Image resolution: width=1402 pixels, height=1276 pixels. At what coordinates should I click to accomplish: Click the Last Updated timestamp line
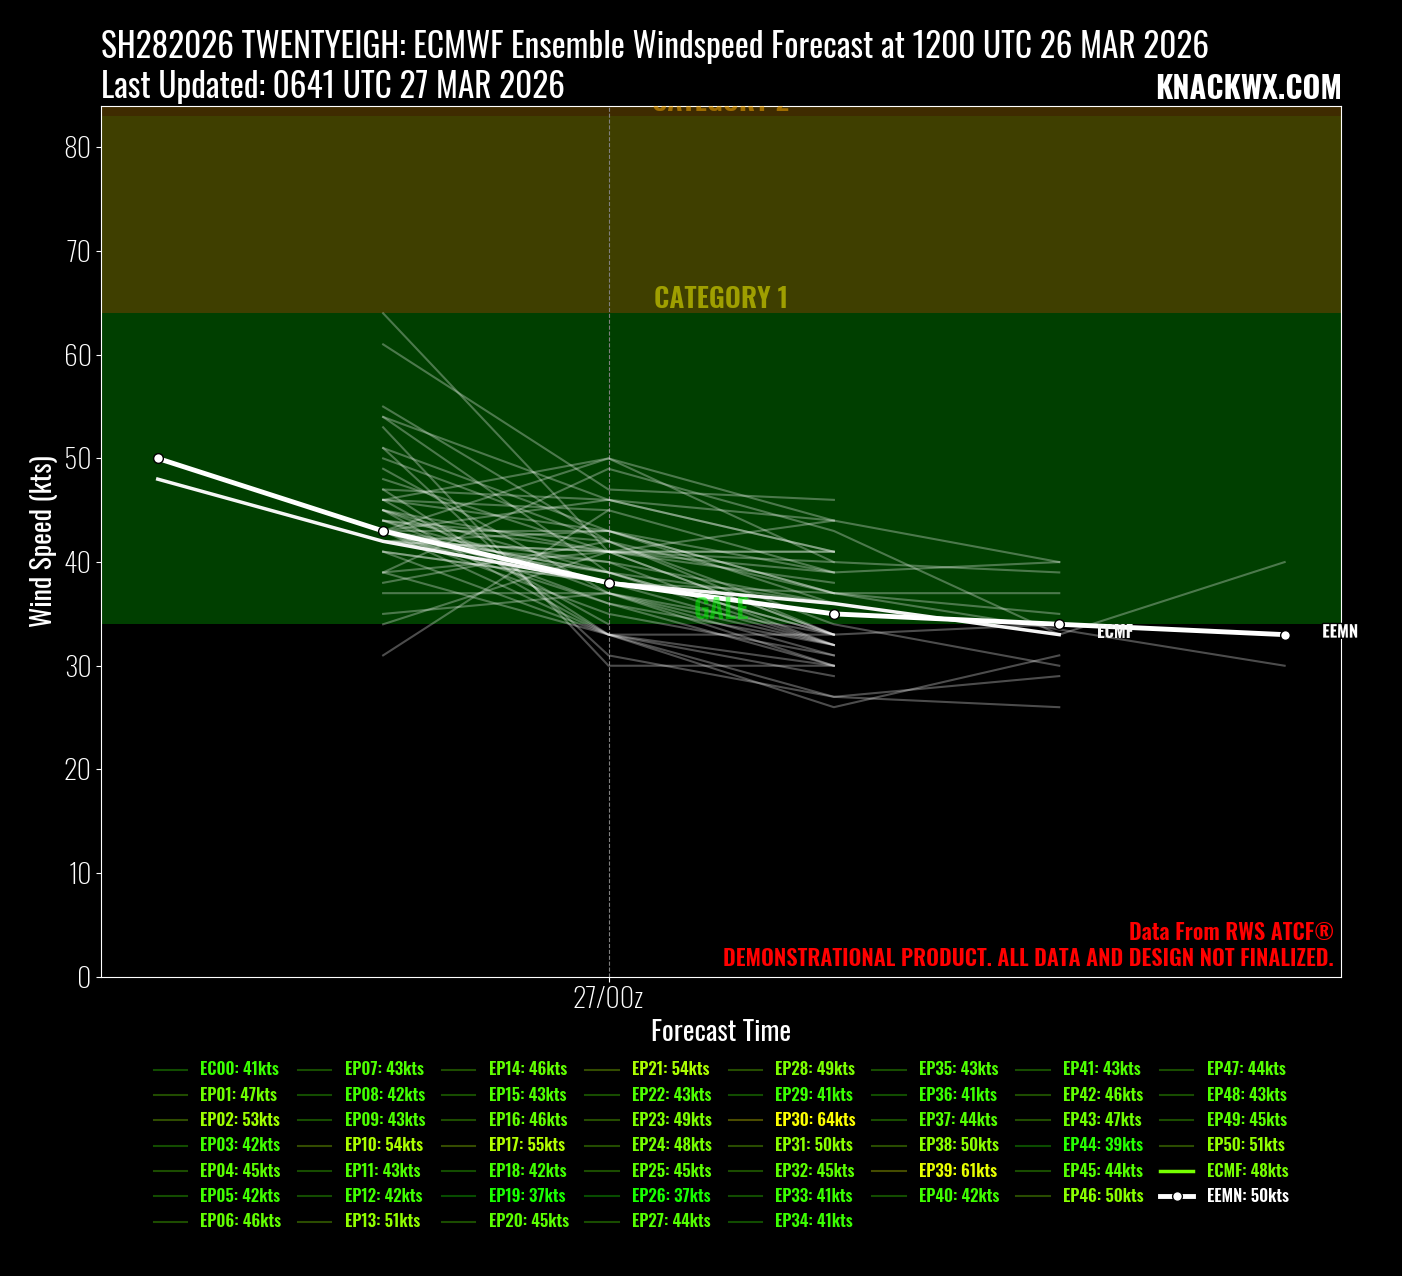point(333,86)
